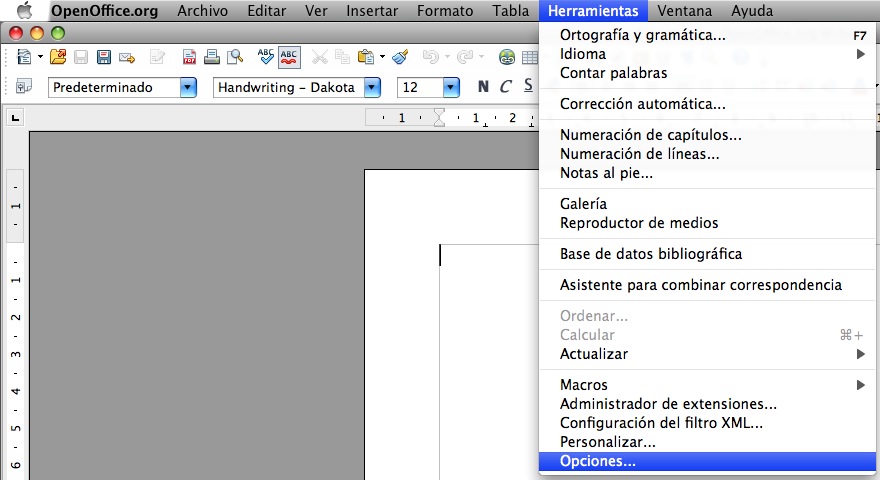Open the Editar menu
880x480 pixels.
click(x=267, y=11)
